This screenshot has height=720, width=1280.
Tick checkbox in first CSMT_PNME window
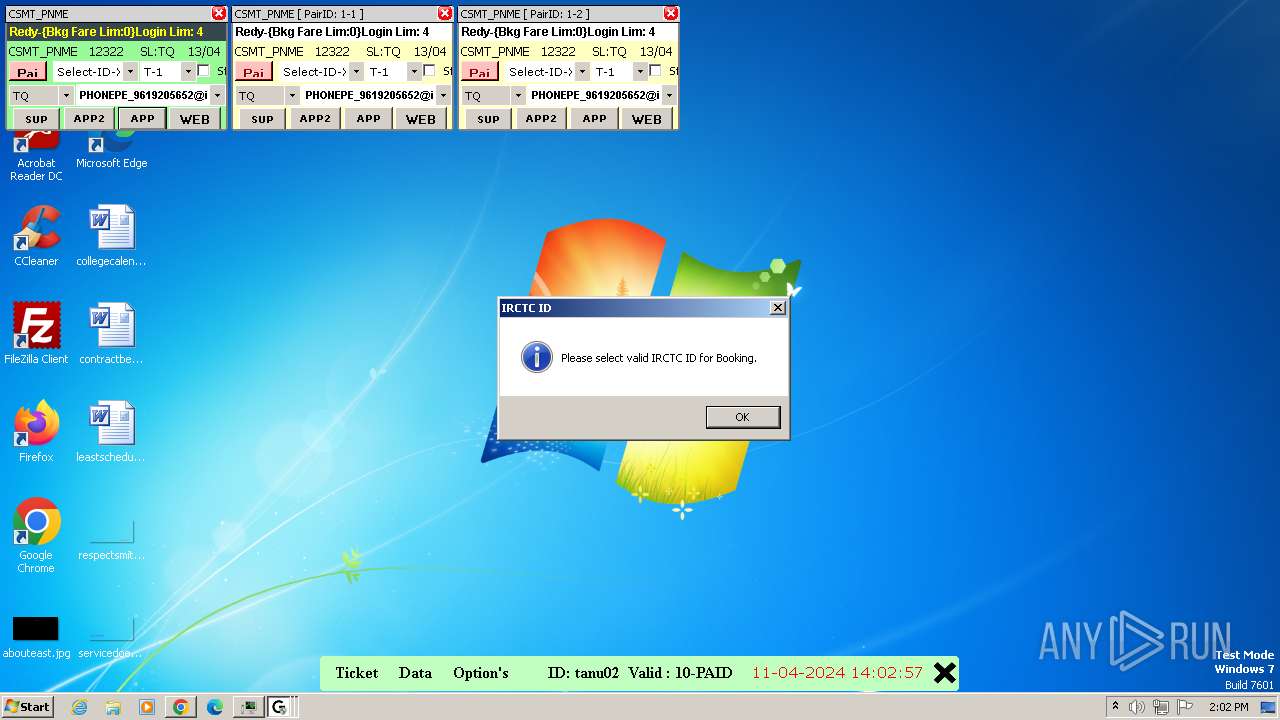click(x=203, y=71)
